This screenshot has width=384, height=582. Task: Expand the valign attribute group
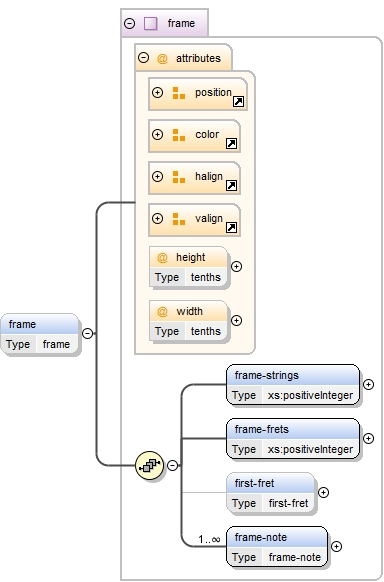(x=158, y=218)
